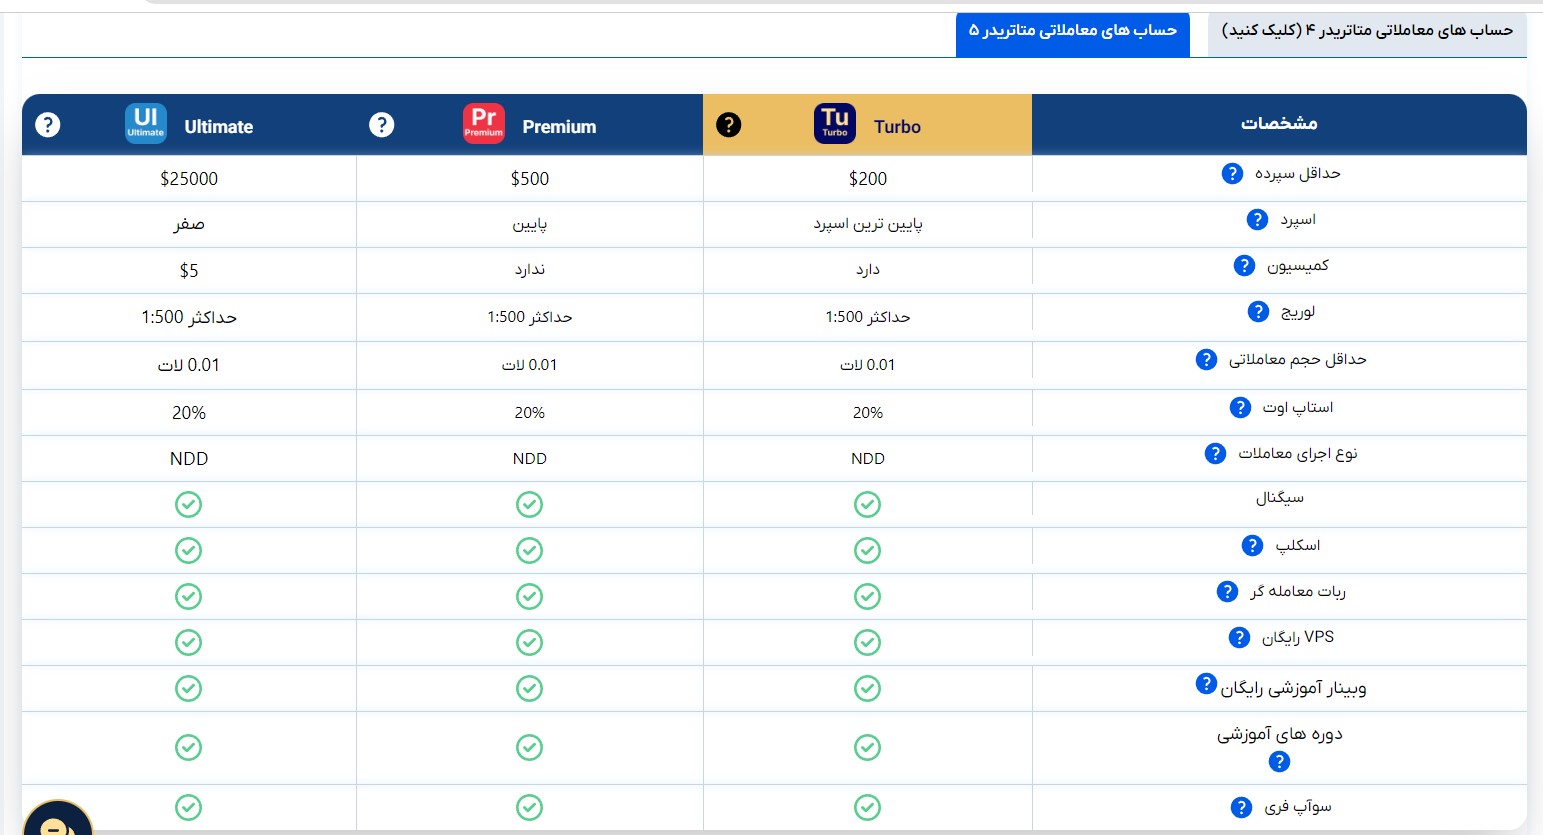The height and width of the screenshot is (835, 1543).
Task: Click the دوره های آموزشی row label
Action: coord(1280,735)
